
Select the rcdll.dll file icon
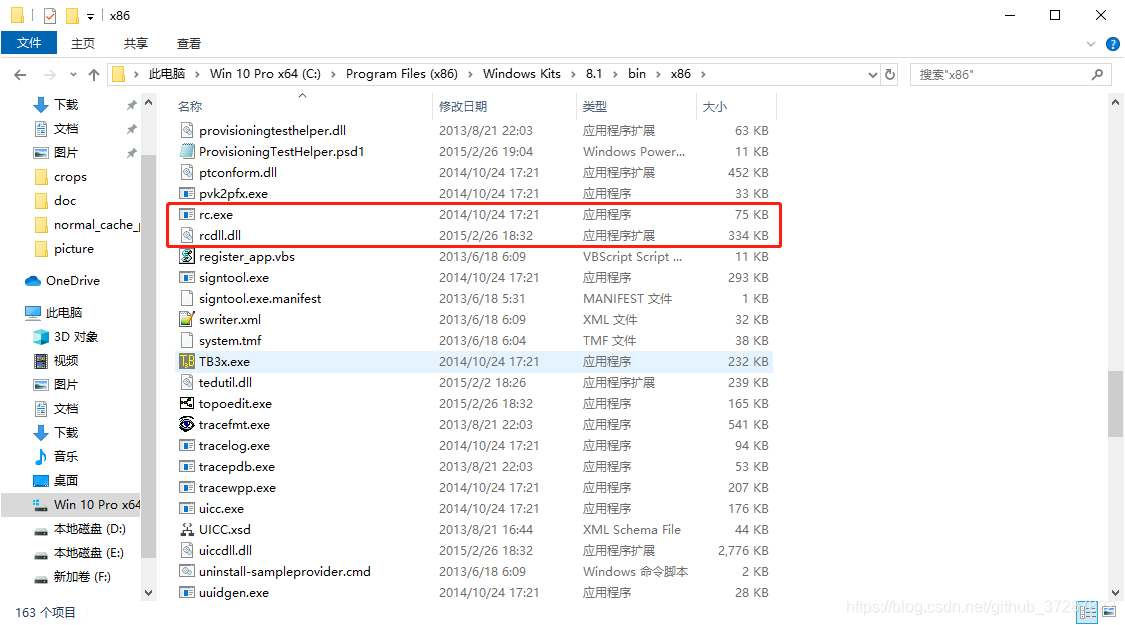[x=187, y=235]
